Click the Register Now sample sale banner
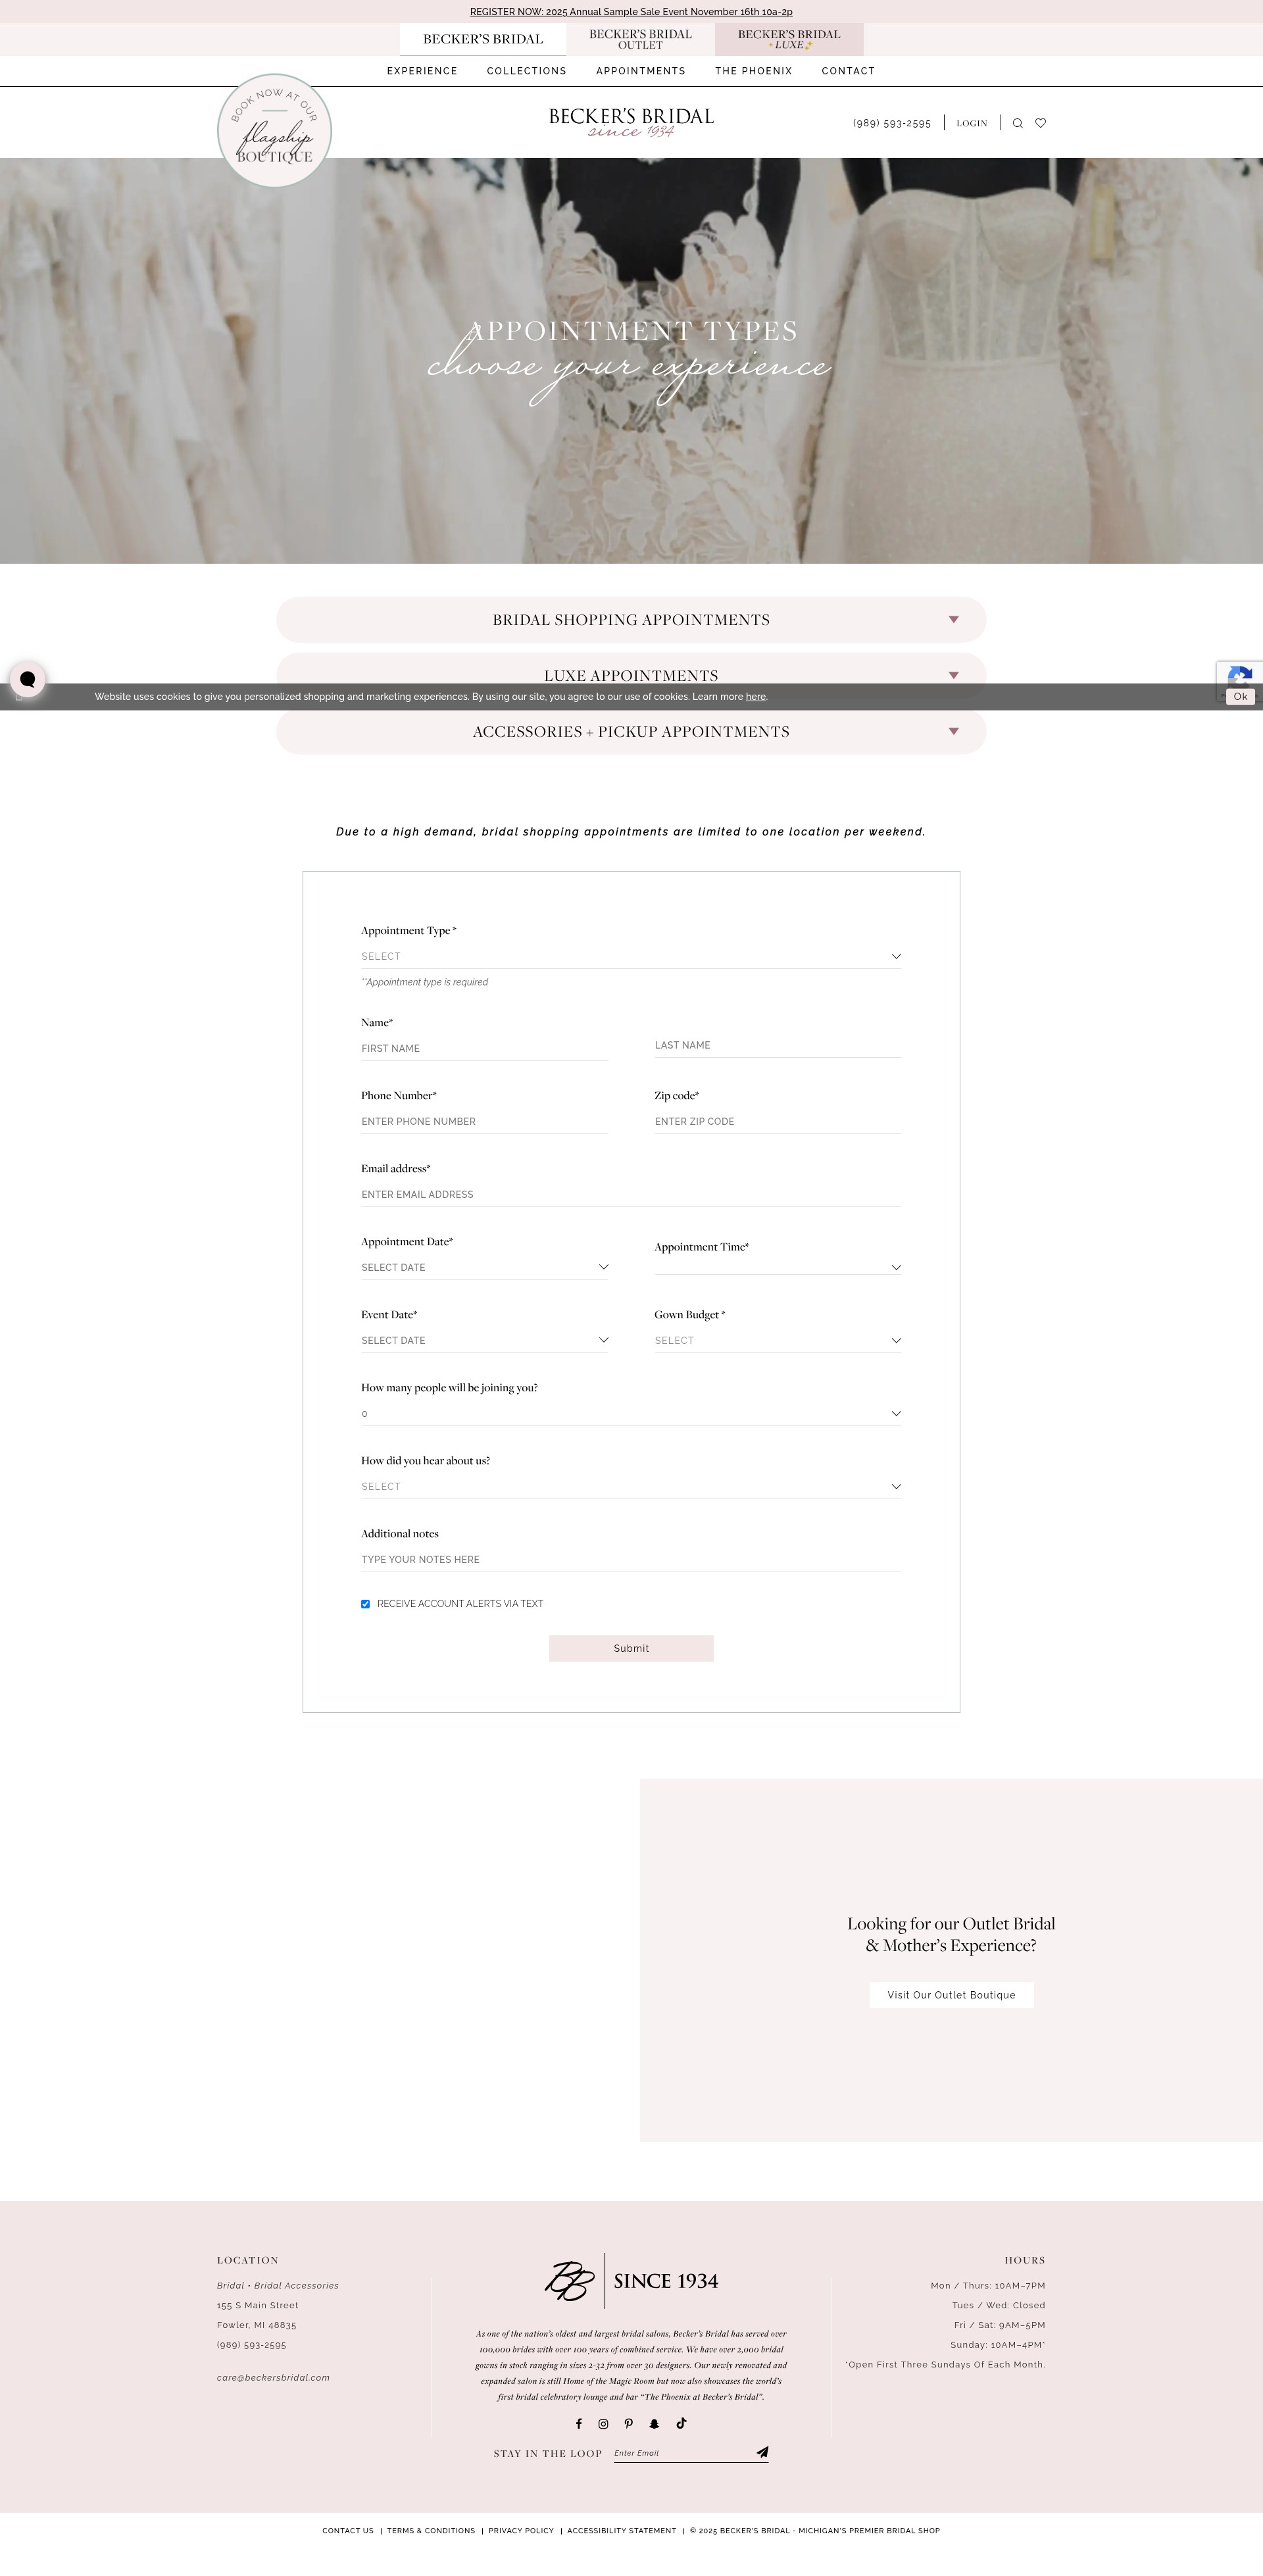The width and height of the screenshot is (1263, 2576). (631, 12)
